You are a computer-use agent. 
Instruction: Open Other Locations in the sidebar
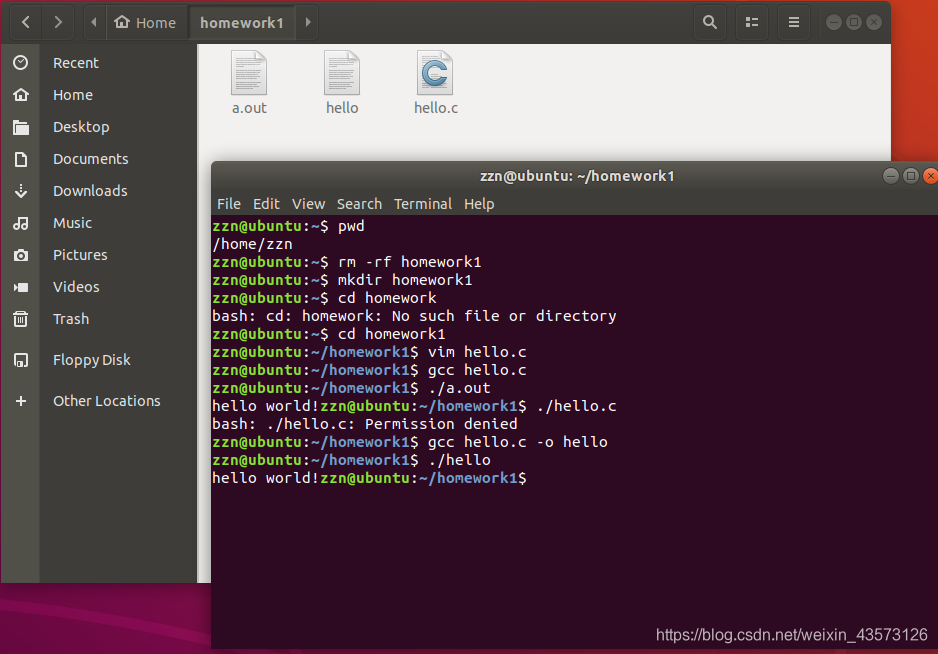106,401
